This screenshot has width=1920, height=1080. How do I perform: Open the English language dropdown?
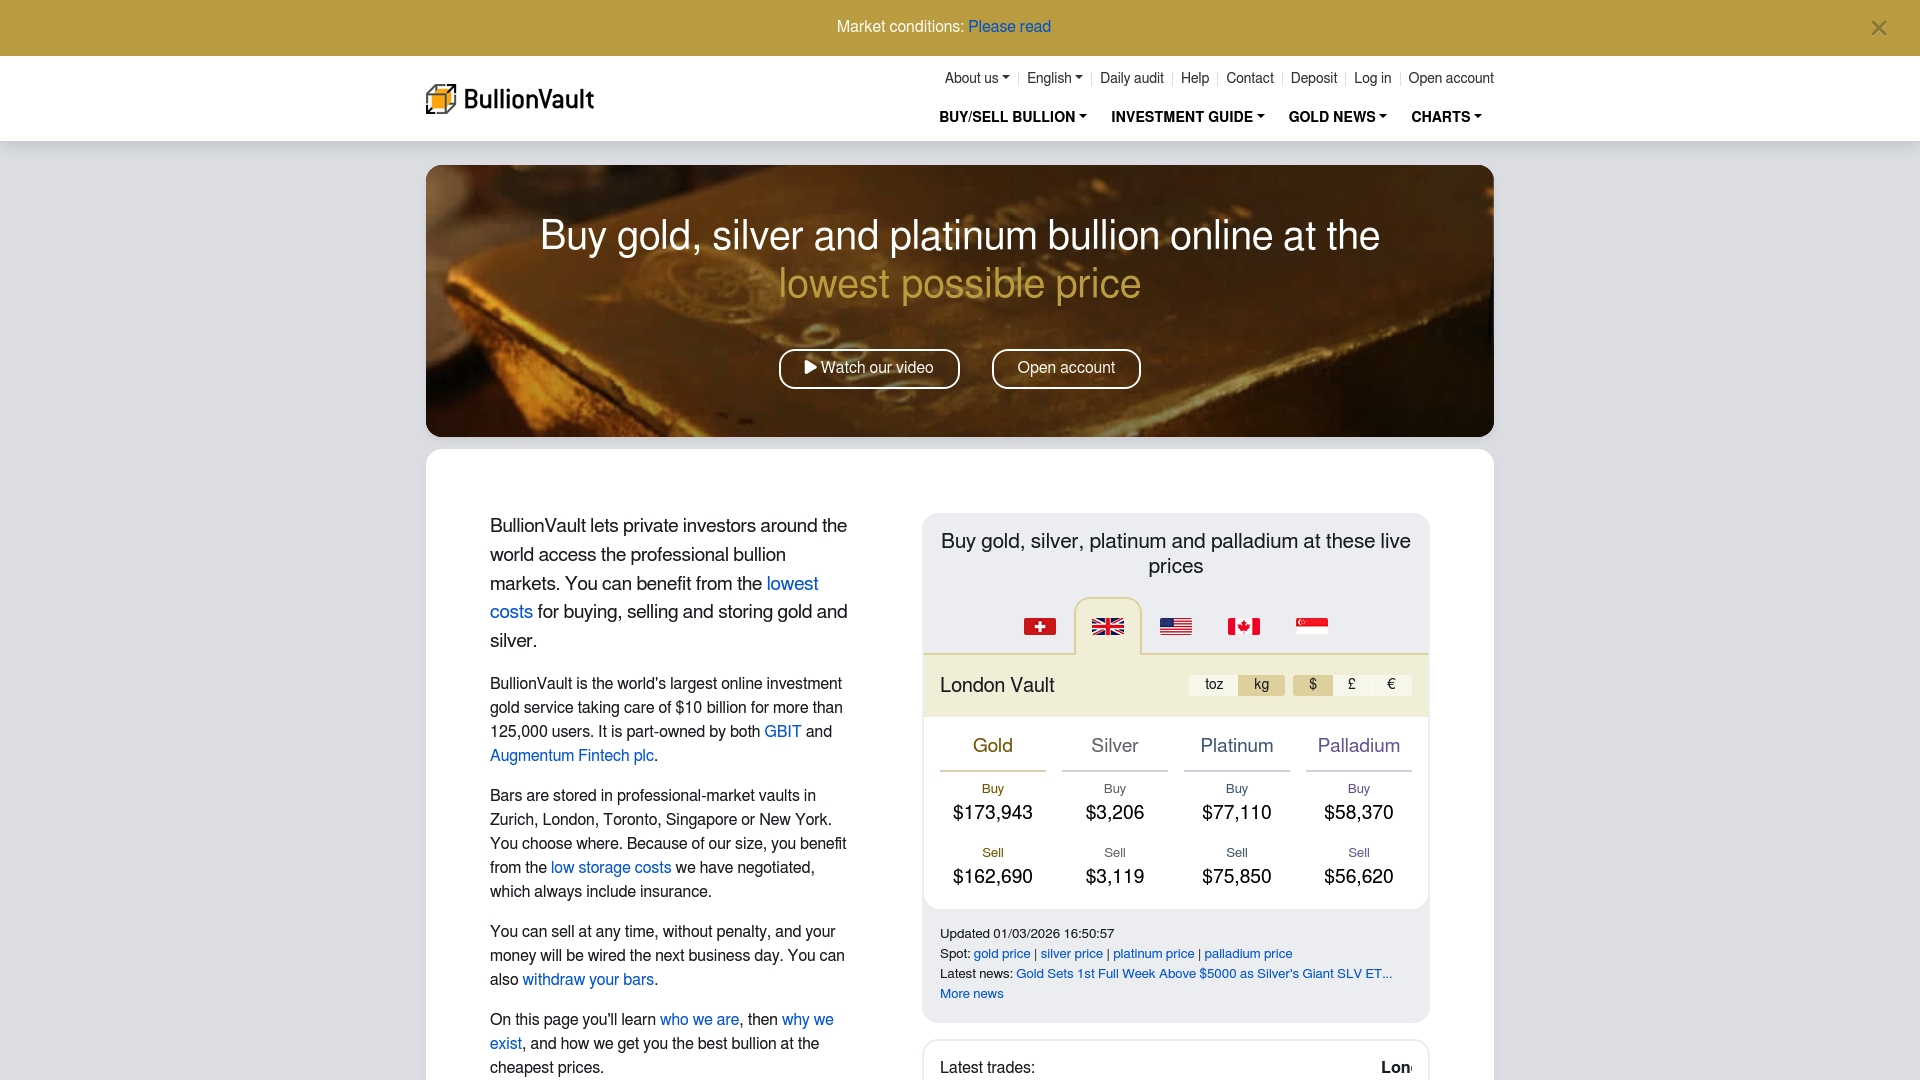pos(1053,78)
